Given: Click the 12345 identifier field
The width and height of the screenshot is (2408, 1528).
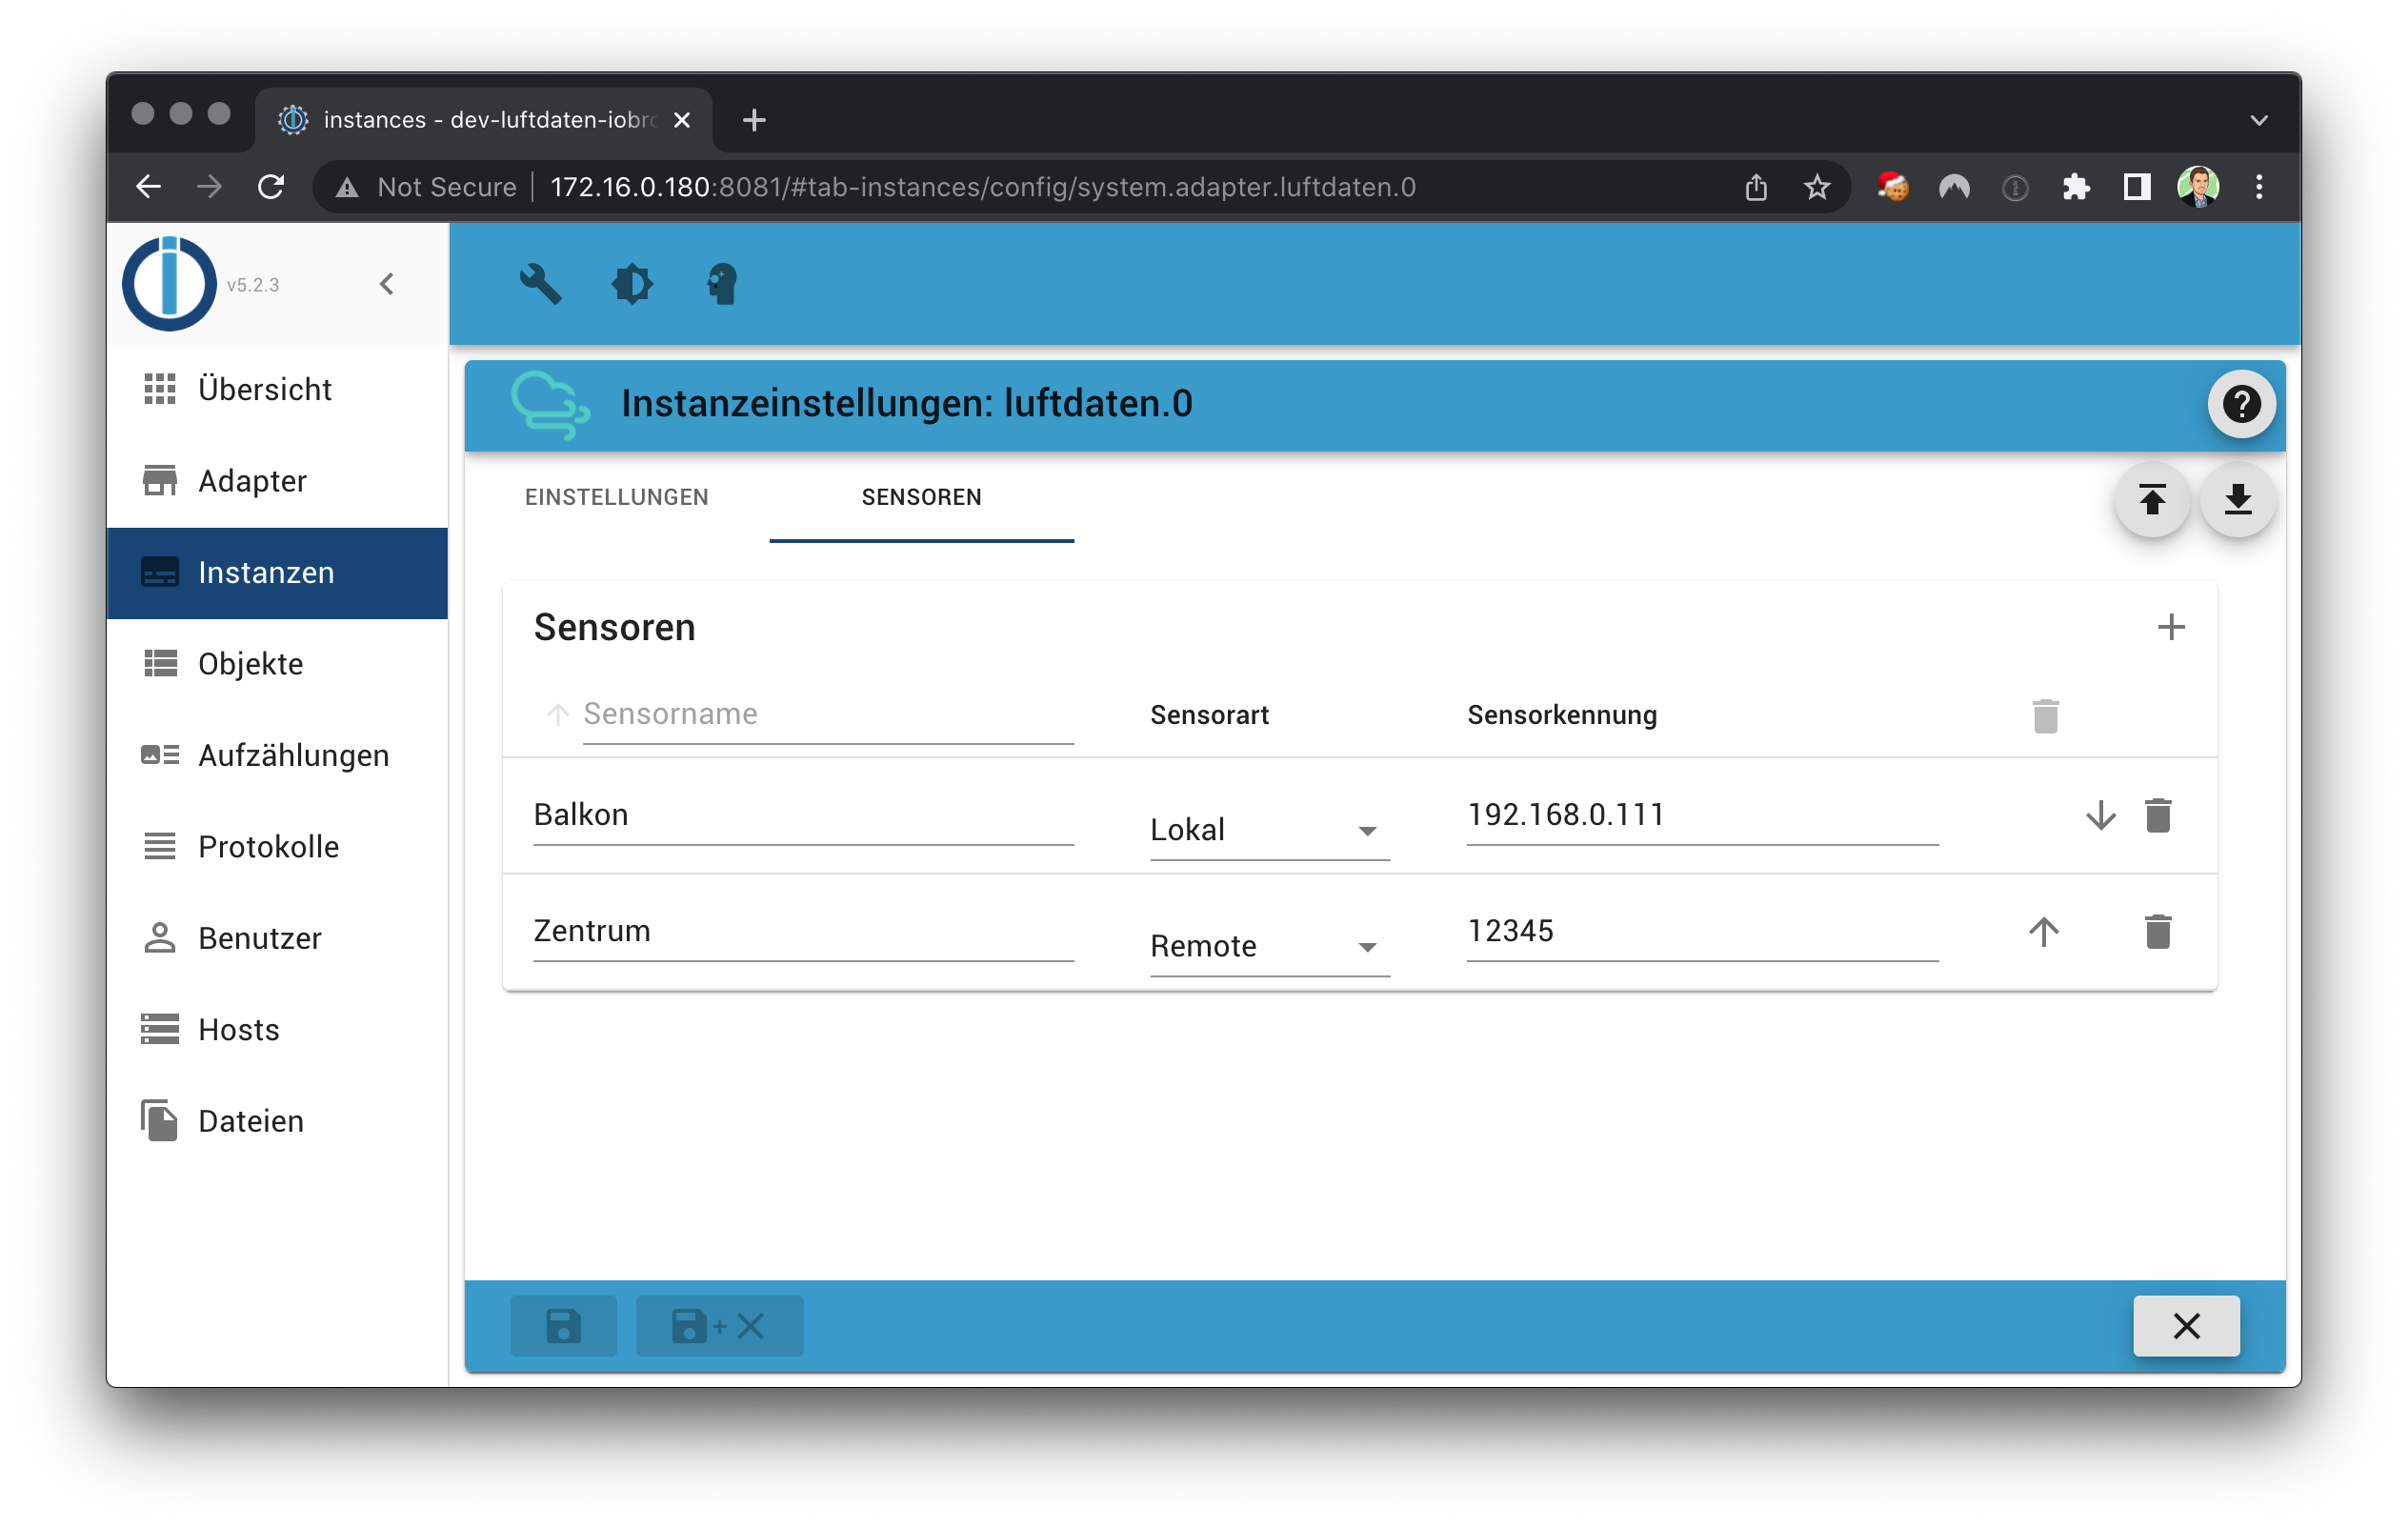Looking at the screenshot, I should pyautogui.click(x=1702, y=932).
